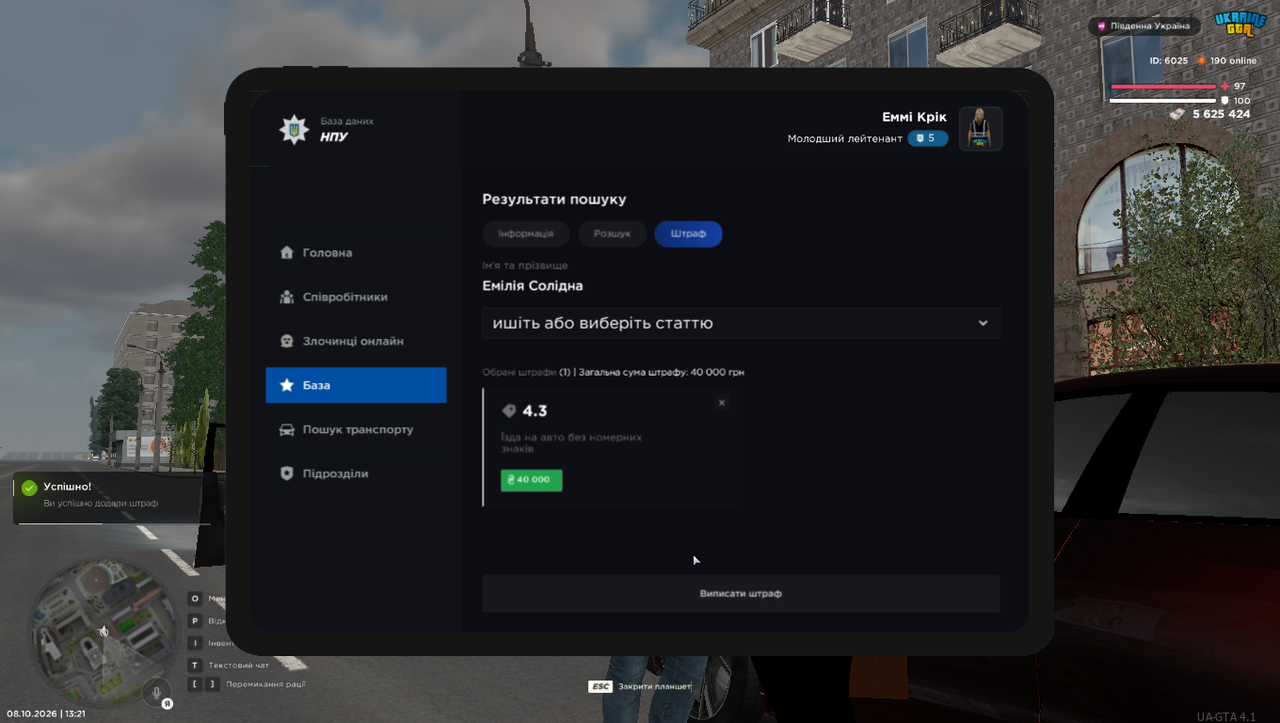Click the red health bar
The width and height of the screenshot is (1280, 723).
tap(1164, 87)
